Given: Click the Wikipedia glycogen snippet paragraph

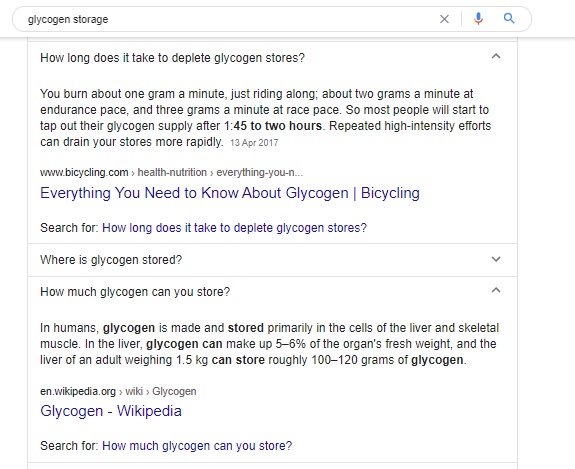Looking at the screenshot, I should tap(270, 344).
